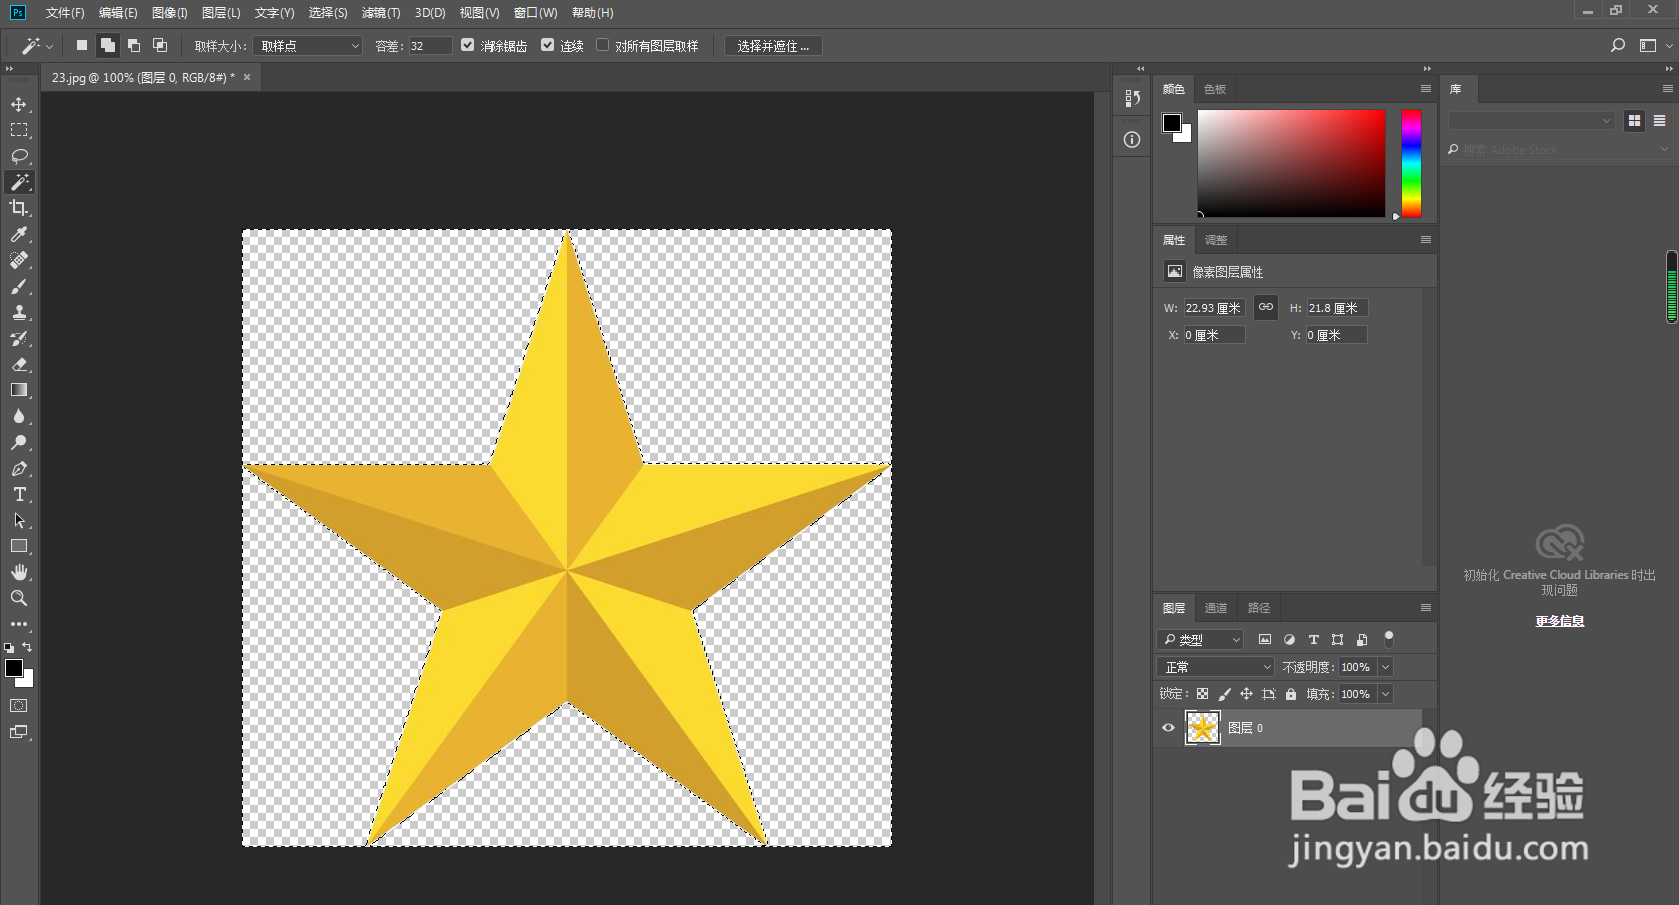Hide layer 图层 0 with eye icon
Viewport: 1679px width, 905px height.
coord(1168,728)
